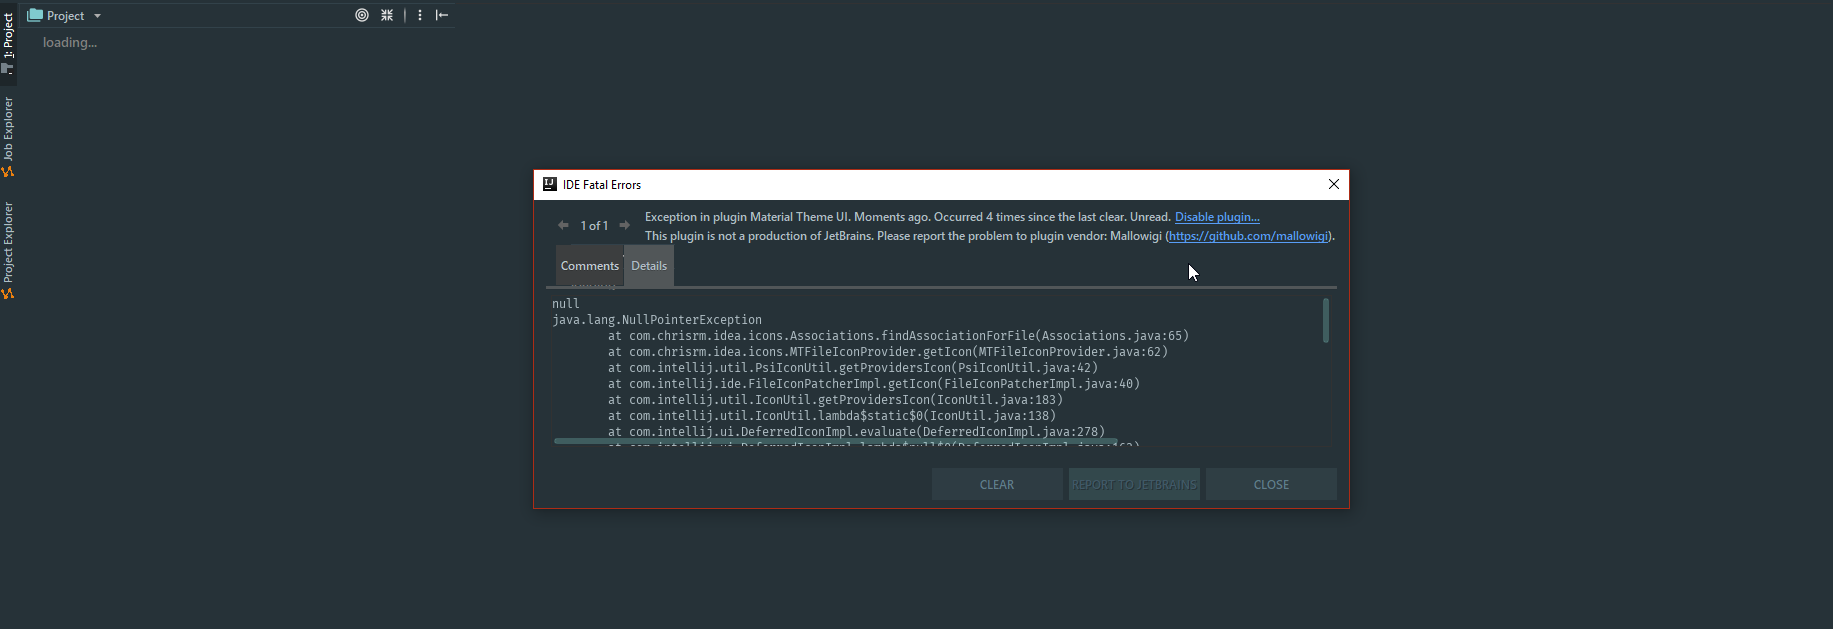Click the Associations.findAssociationForFile stack line
The height and width of the screenshot is (629, 1833).
[x=898, y=336]
